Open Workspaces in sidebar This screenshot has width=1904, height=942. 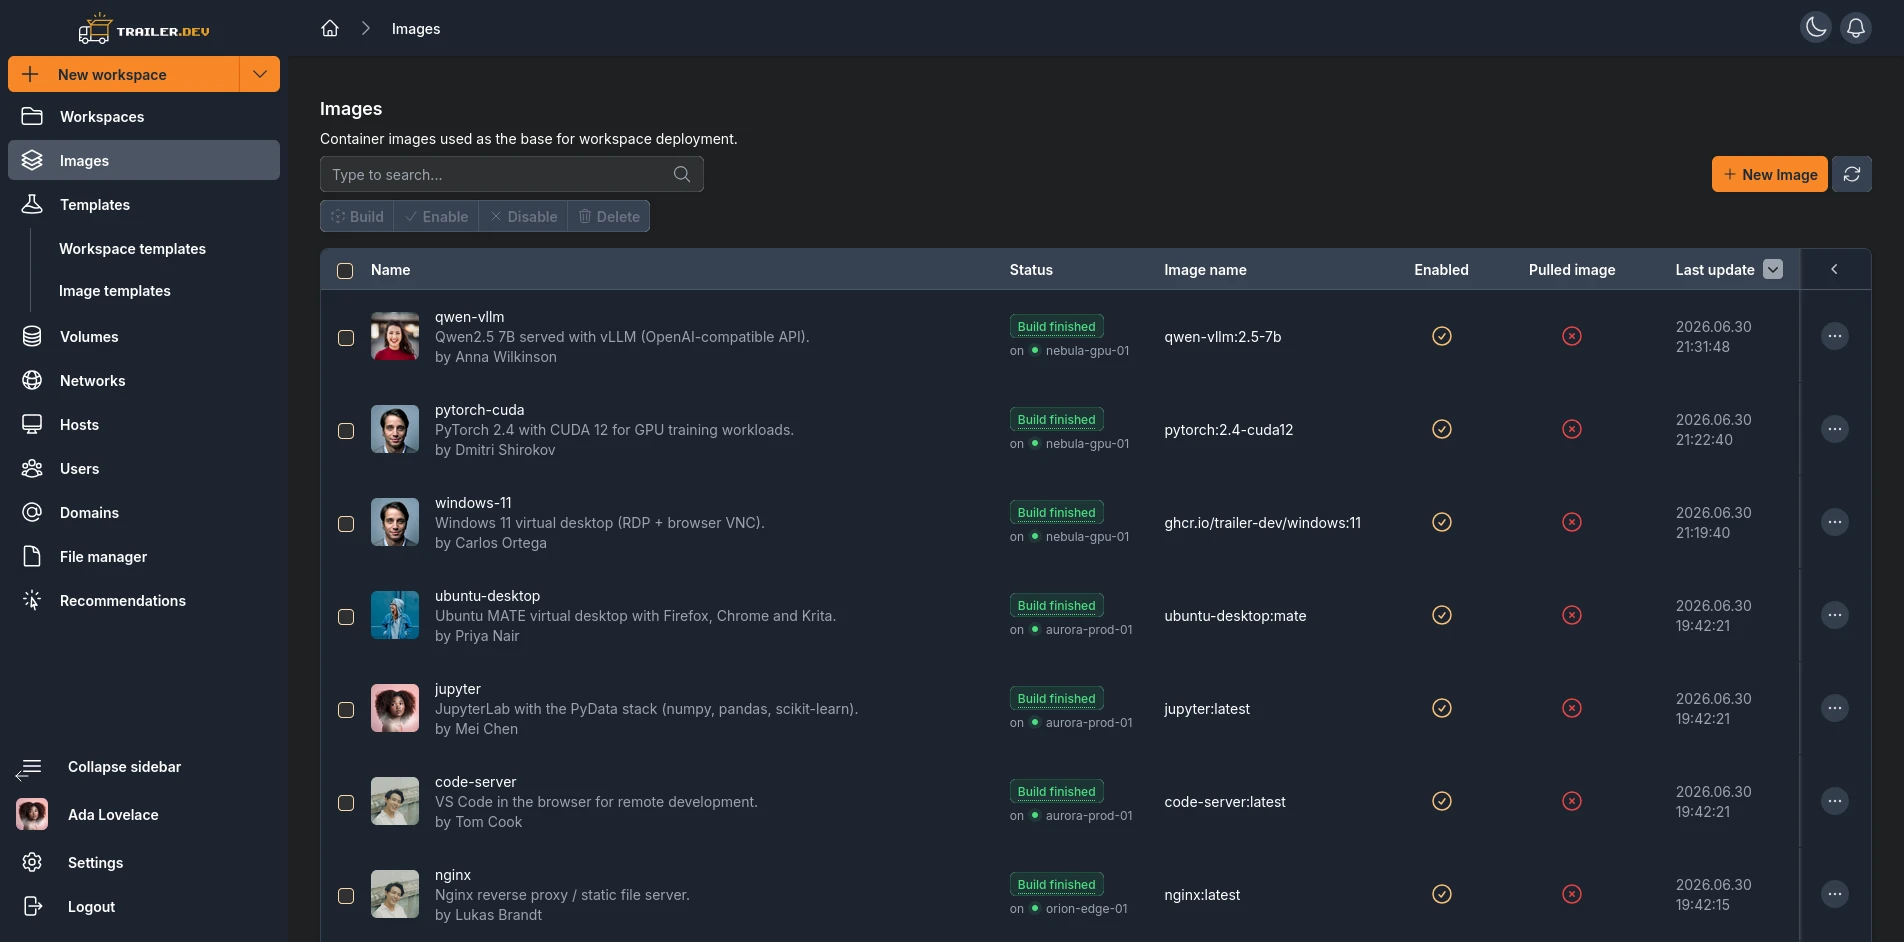coord(144,116)
